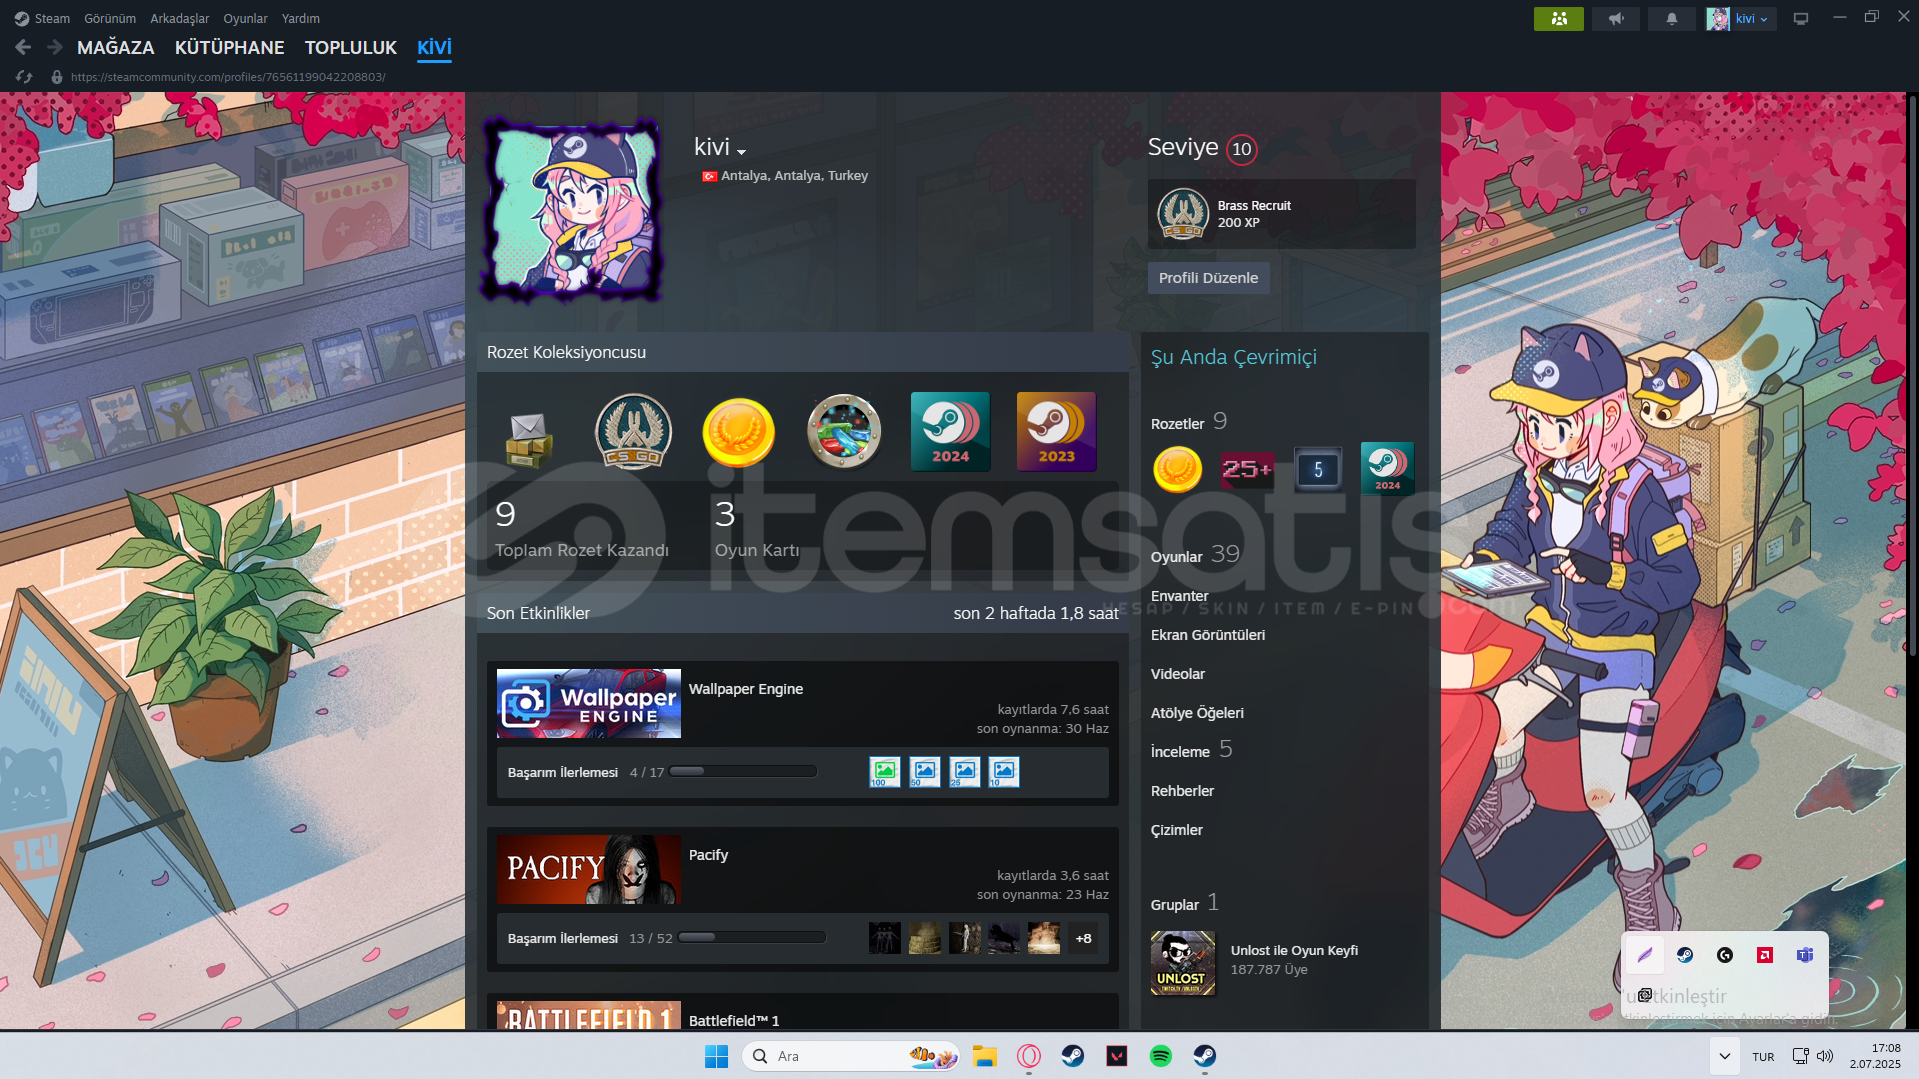Go forward with the right arrow

(55, 47)
